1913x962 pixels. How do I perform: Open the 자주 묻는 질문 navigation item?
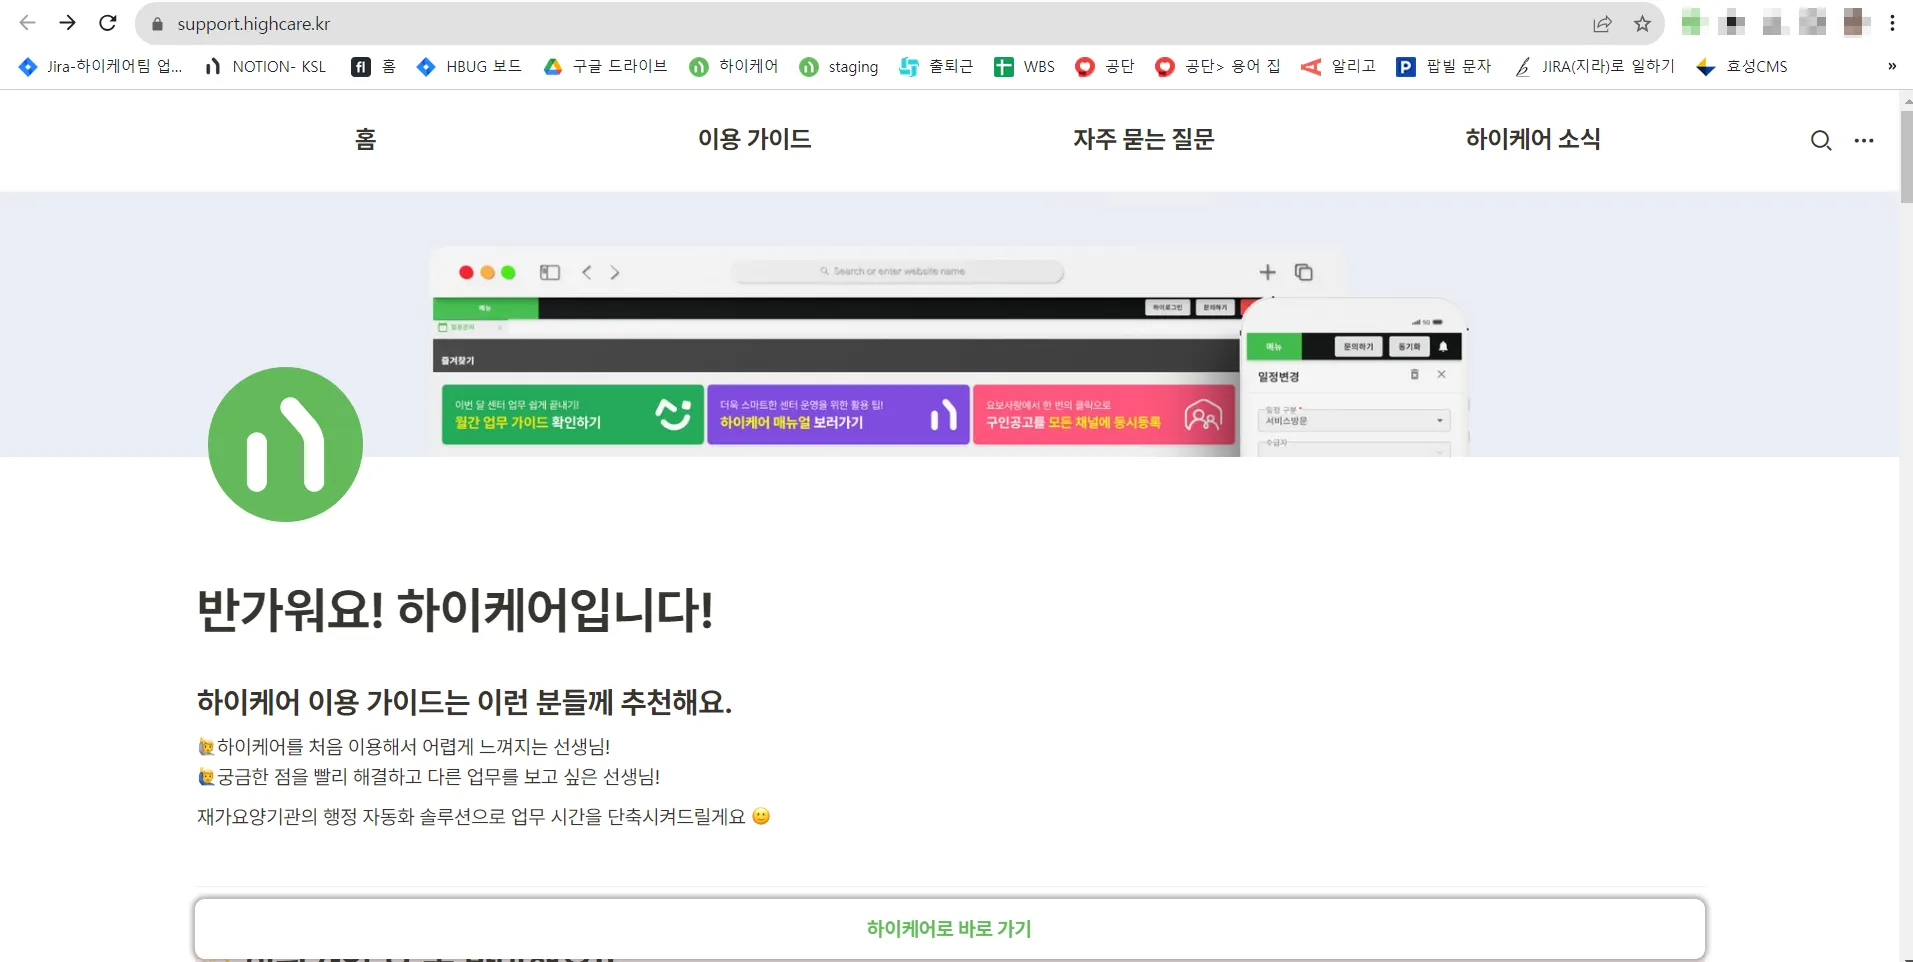click(1144, 139)
